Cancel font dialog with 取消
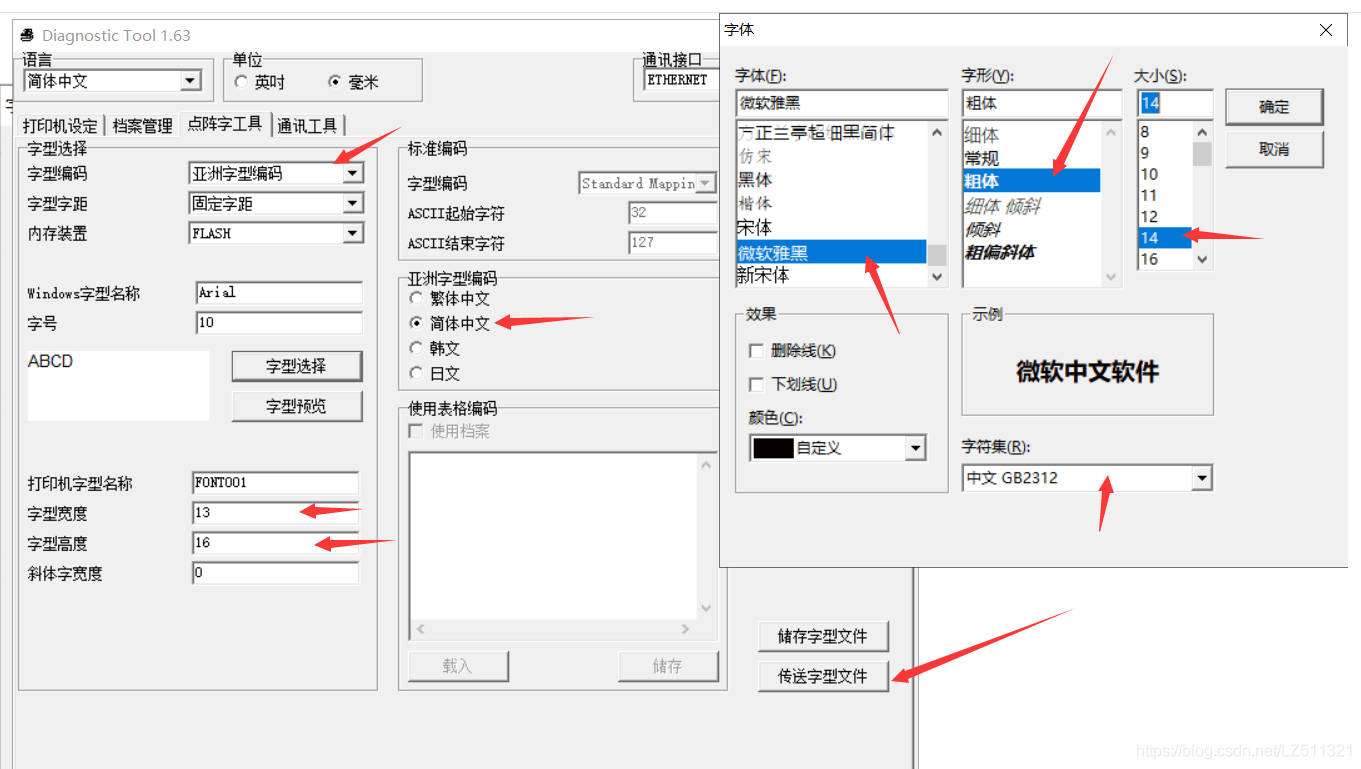The height and width of the screenshot is (769, 1361). pyautogui.click(x=1274, y=149)
